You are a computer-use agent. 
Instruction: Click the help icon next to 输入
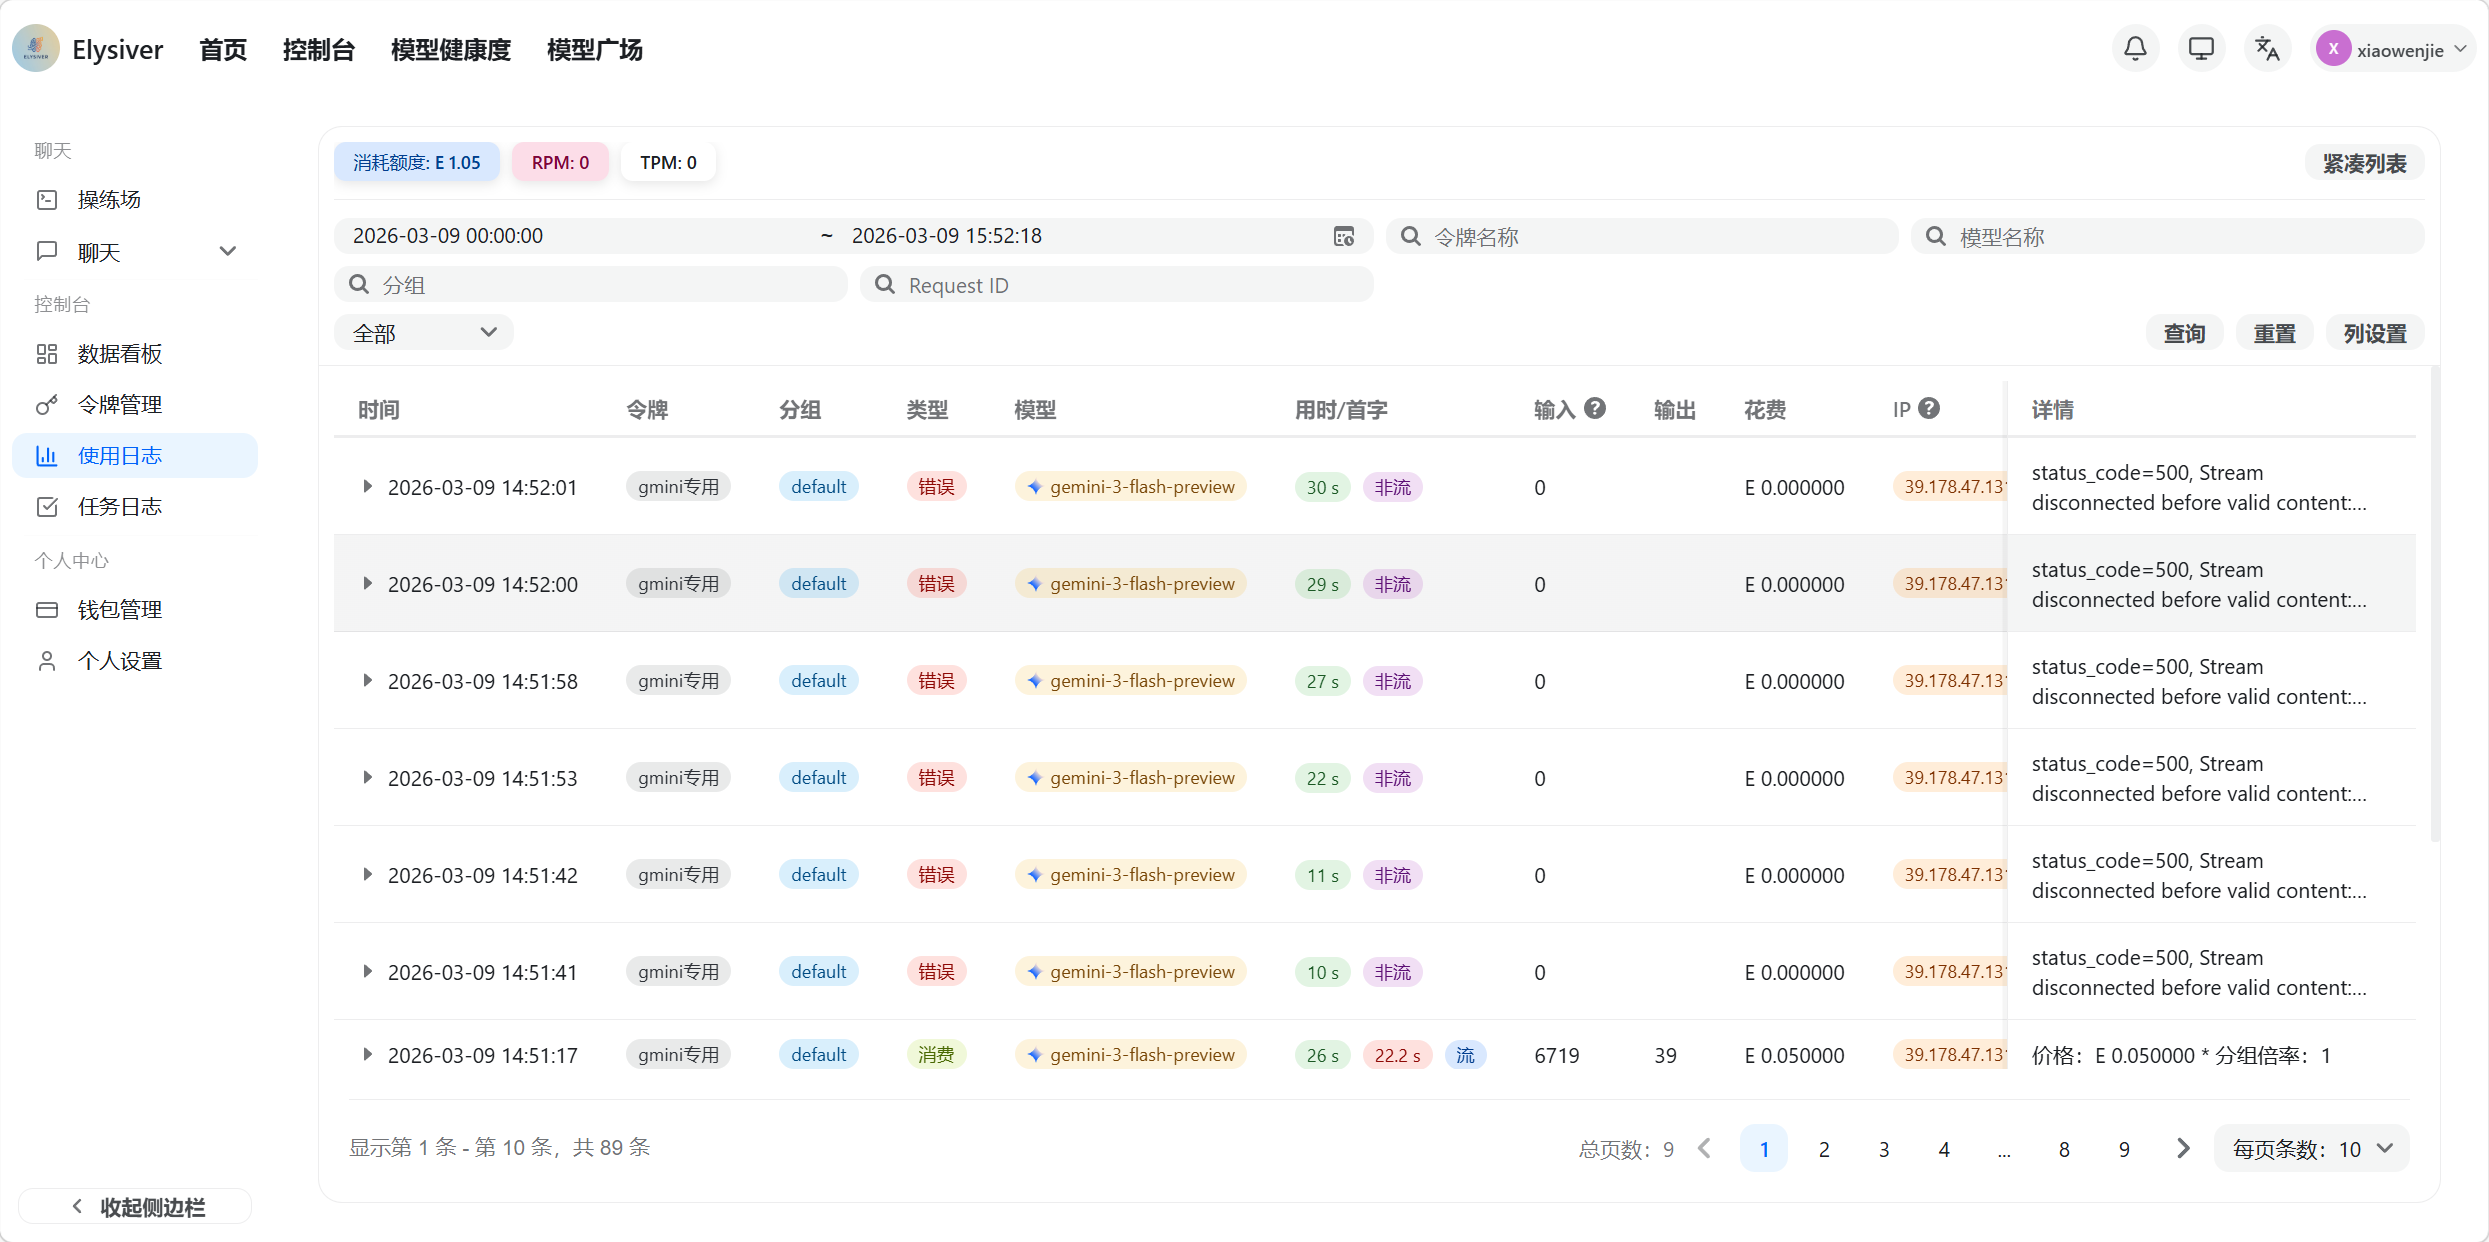point(1595,408)
